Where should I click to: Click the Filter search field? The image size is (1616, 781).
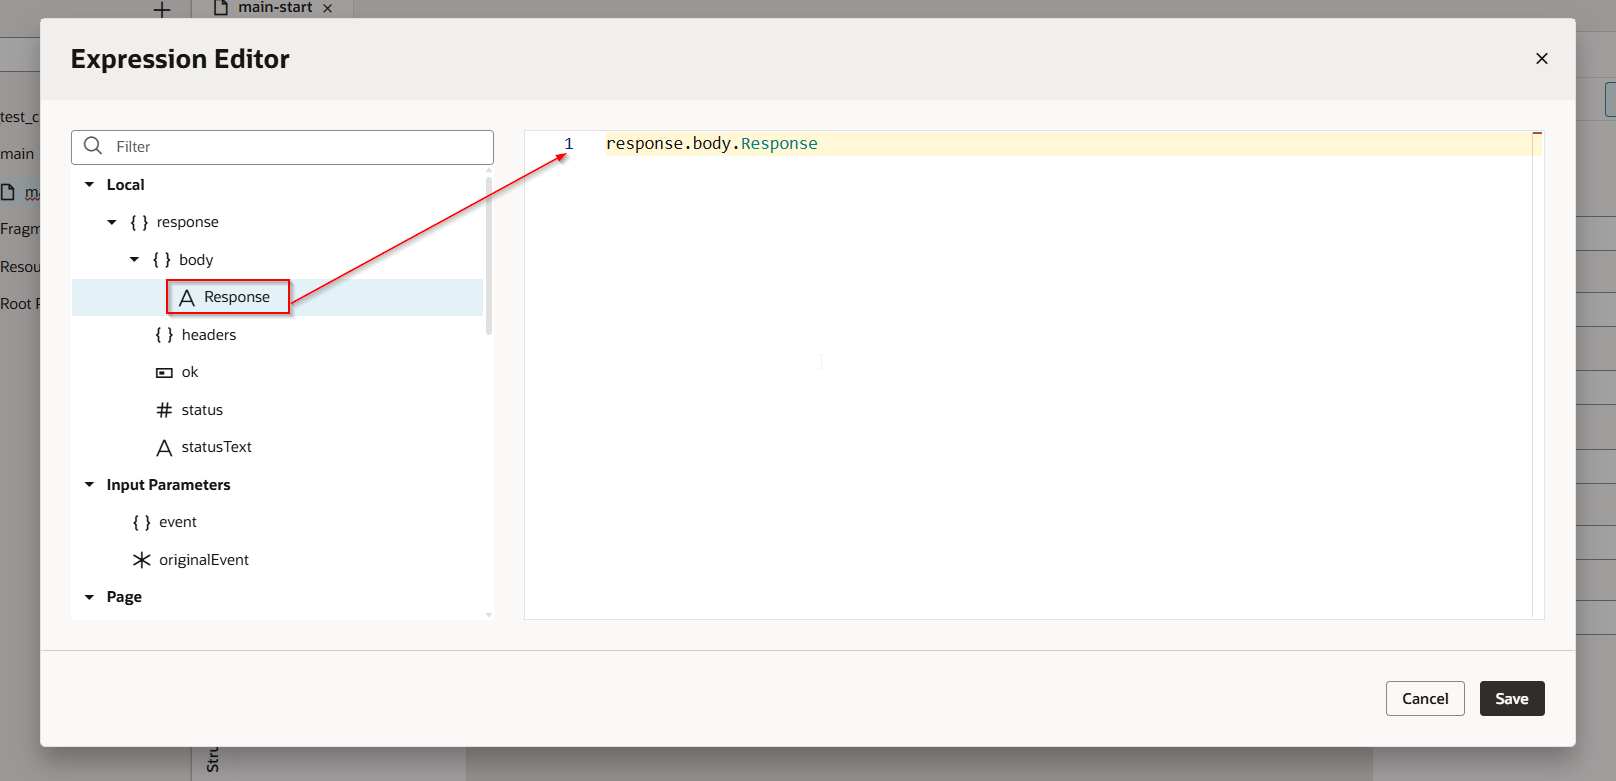pyautogui.click(x=282, y=147)
